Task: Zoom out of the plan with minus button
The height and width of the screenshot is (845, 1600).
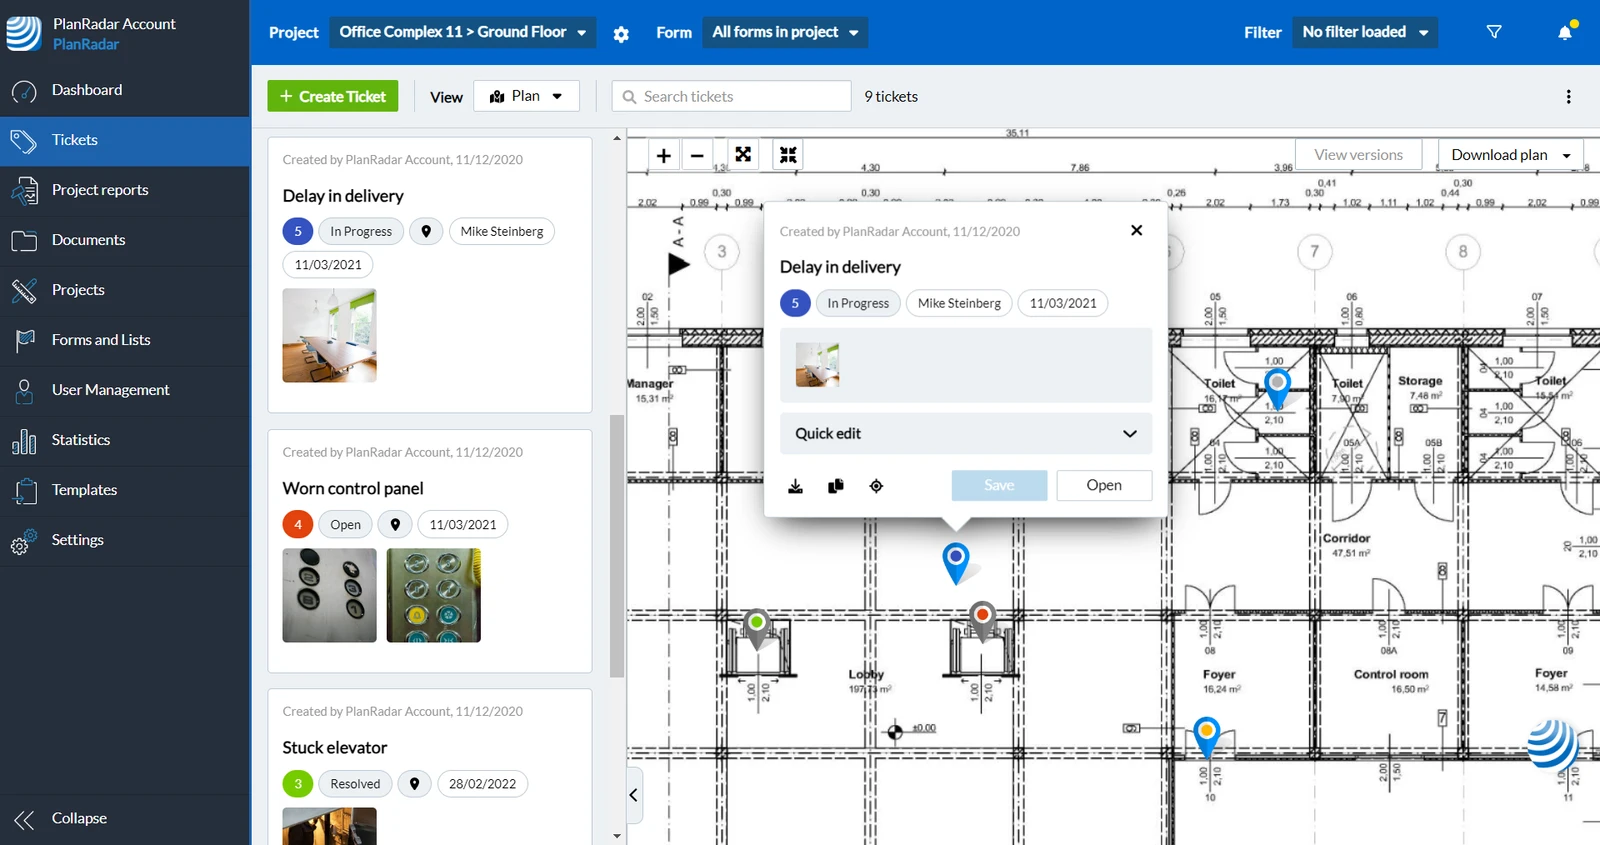Action: click(x=697, y=155)
